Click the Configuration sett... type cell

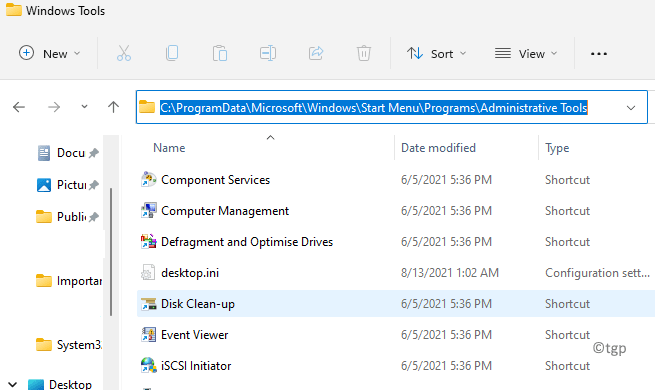(597, 273)
